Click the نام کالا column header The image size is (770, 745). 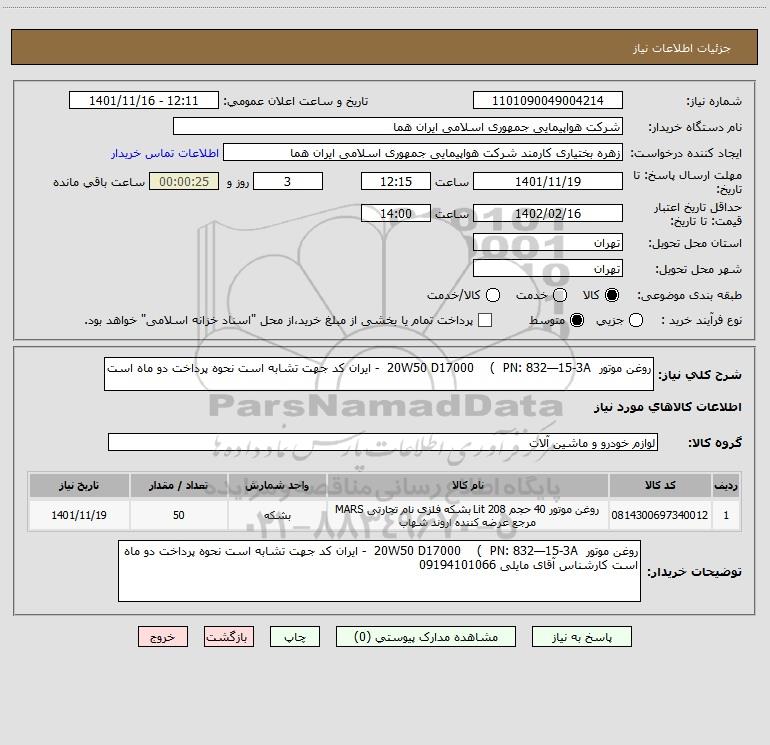468,486
